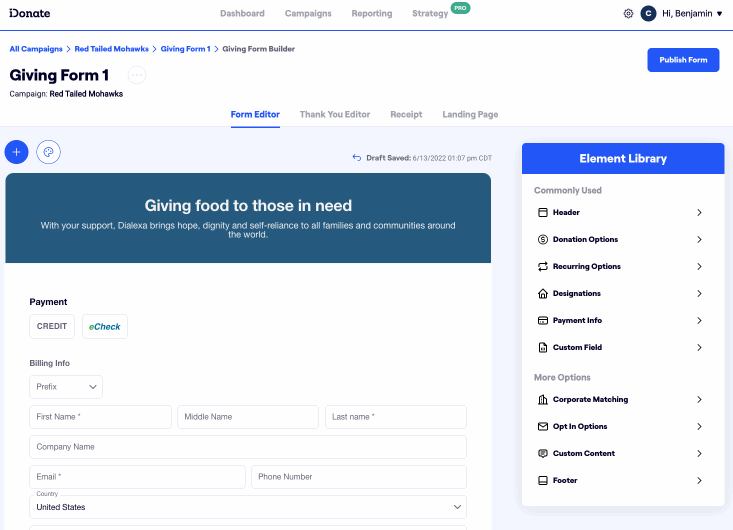Click the PRO badge next to Strategy
This screenshot has width=733, height=530.
[460, 8]
